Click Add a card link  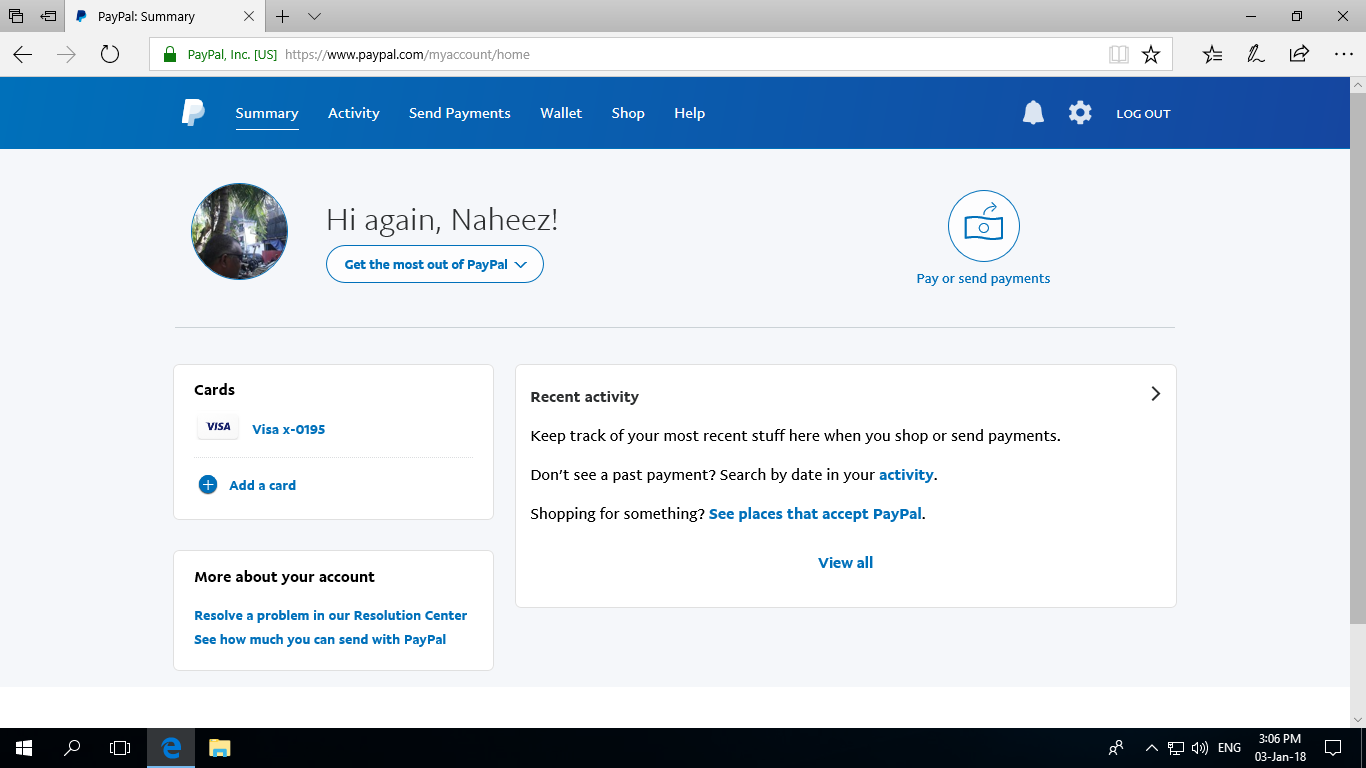[262, 485]
